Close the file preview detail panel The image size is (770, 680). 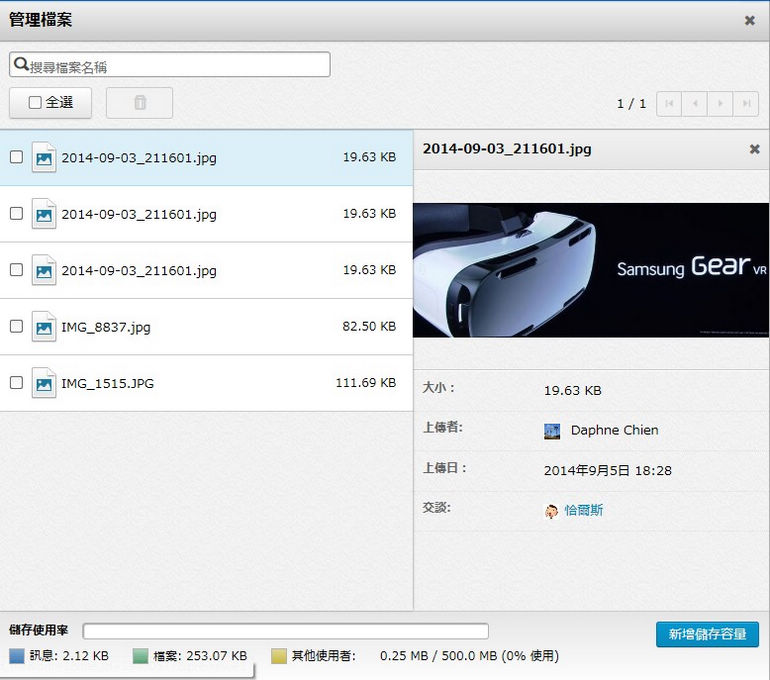point(755,149)
